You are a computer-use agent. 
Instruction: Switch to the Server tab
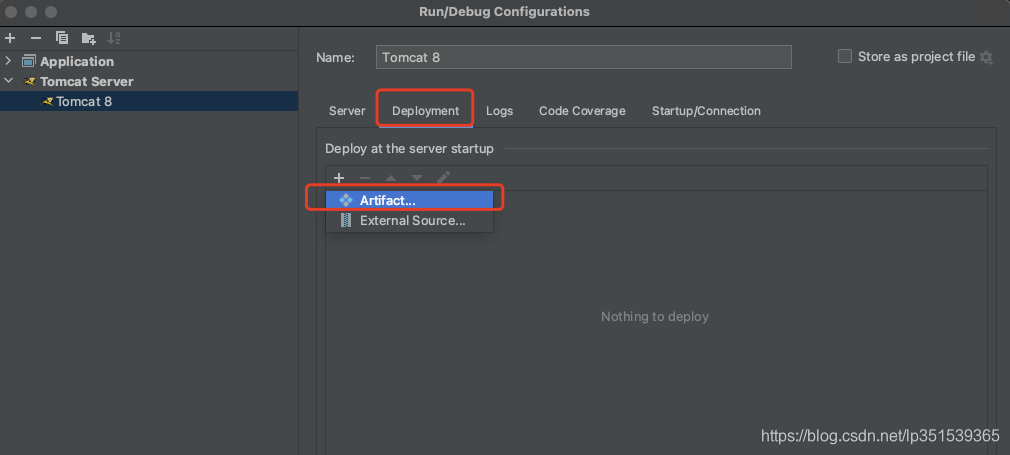[347, 111]
